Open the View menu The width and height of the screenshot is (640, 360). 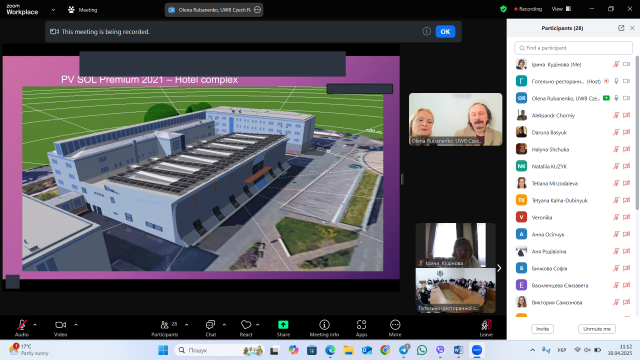pyautogui.click(x=561, y=9)
